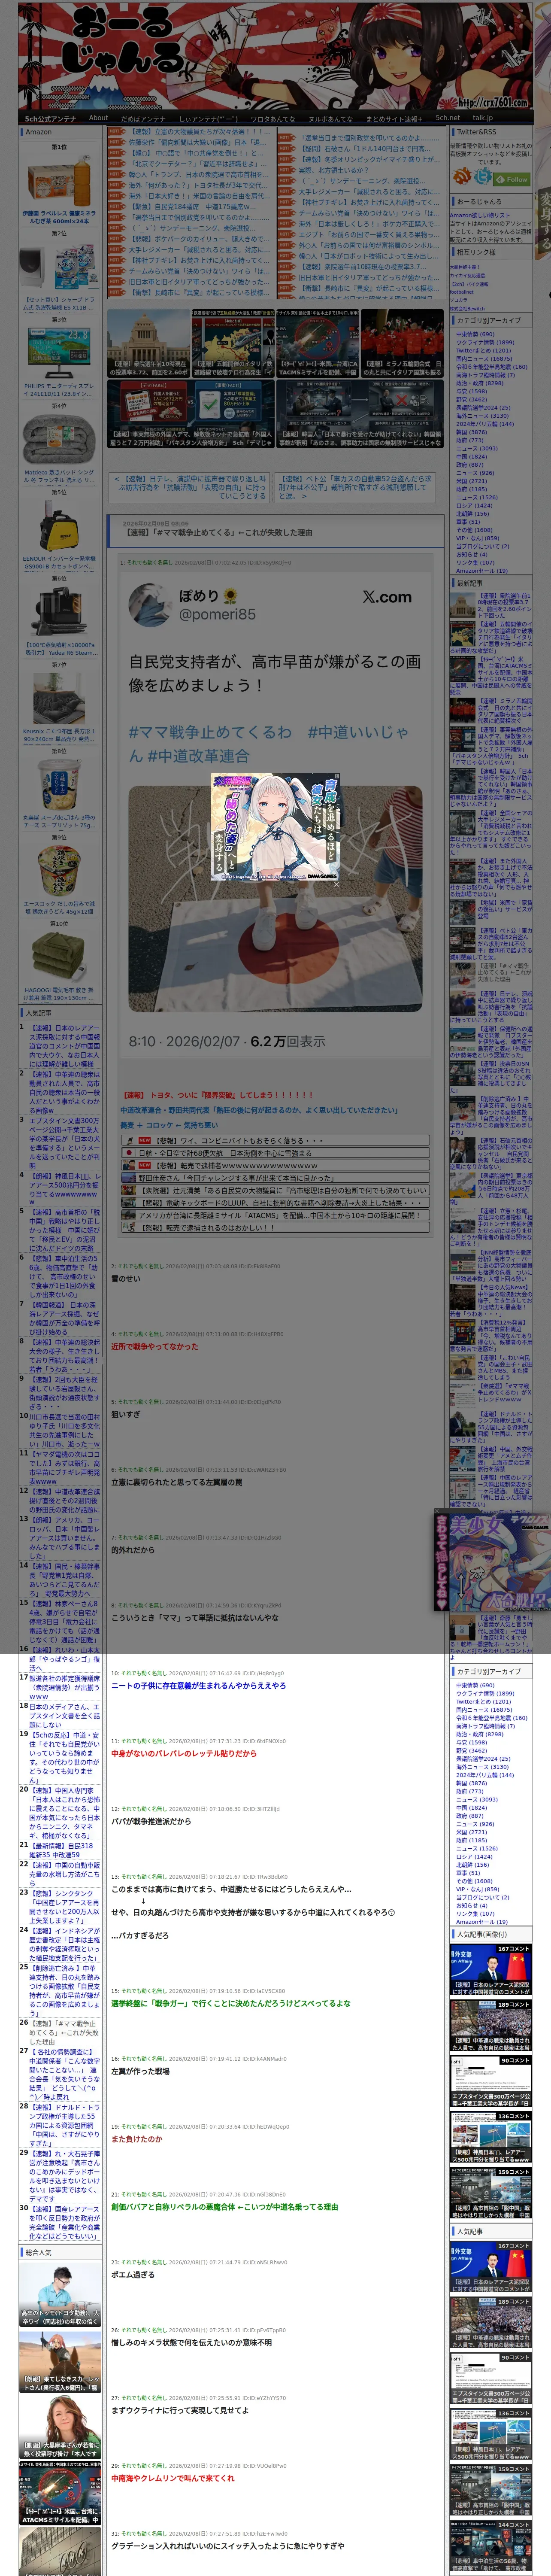Open だめぽアンテナ in the nav bar
This screenshot has height=2576, width=551.
coord(142,118)
